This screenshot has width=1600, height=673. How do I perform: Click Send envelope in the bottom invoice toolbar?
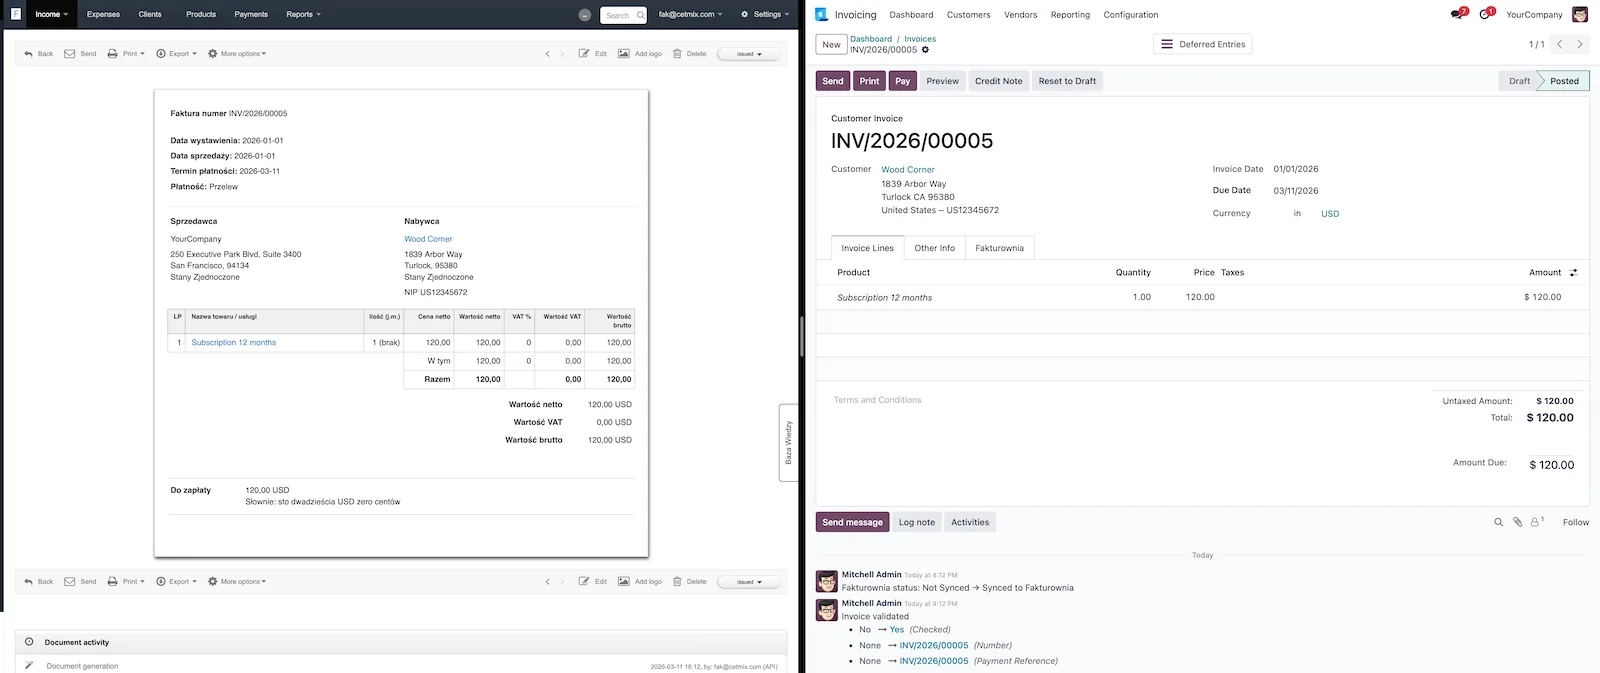point(80,581)
